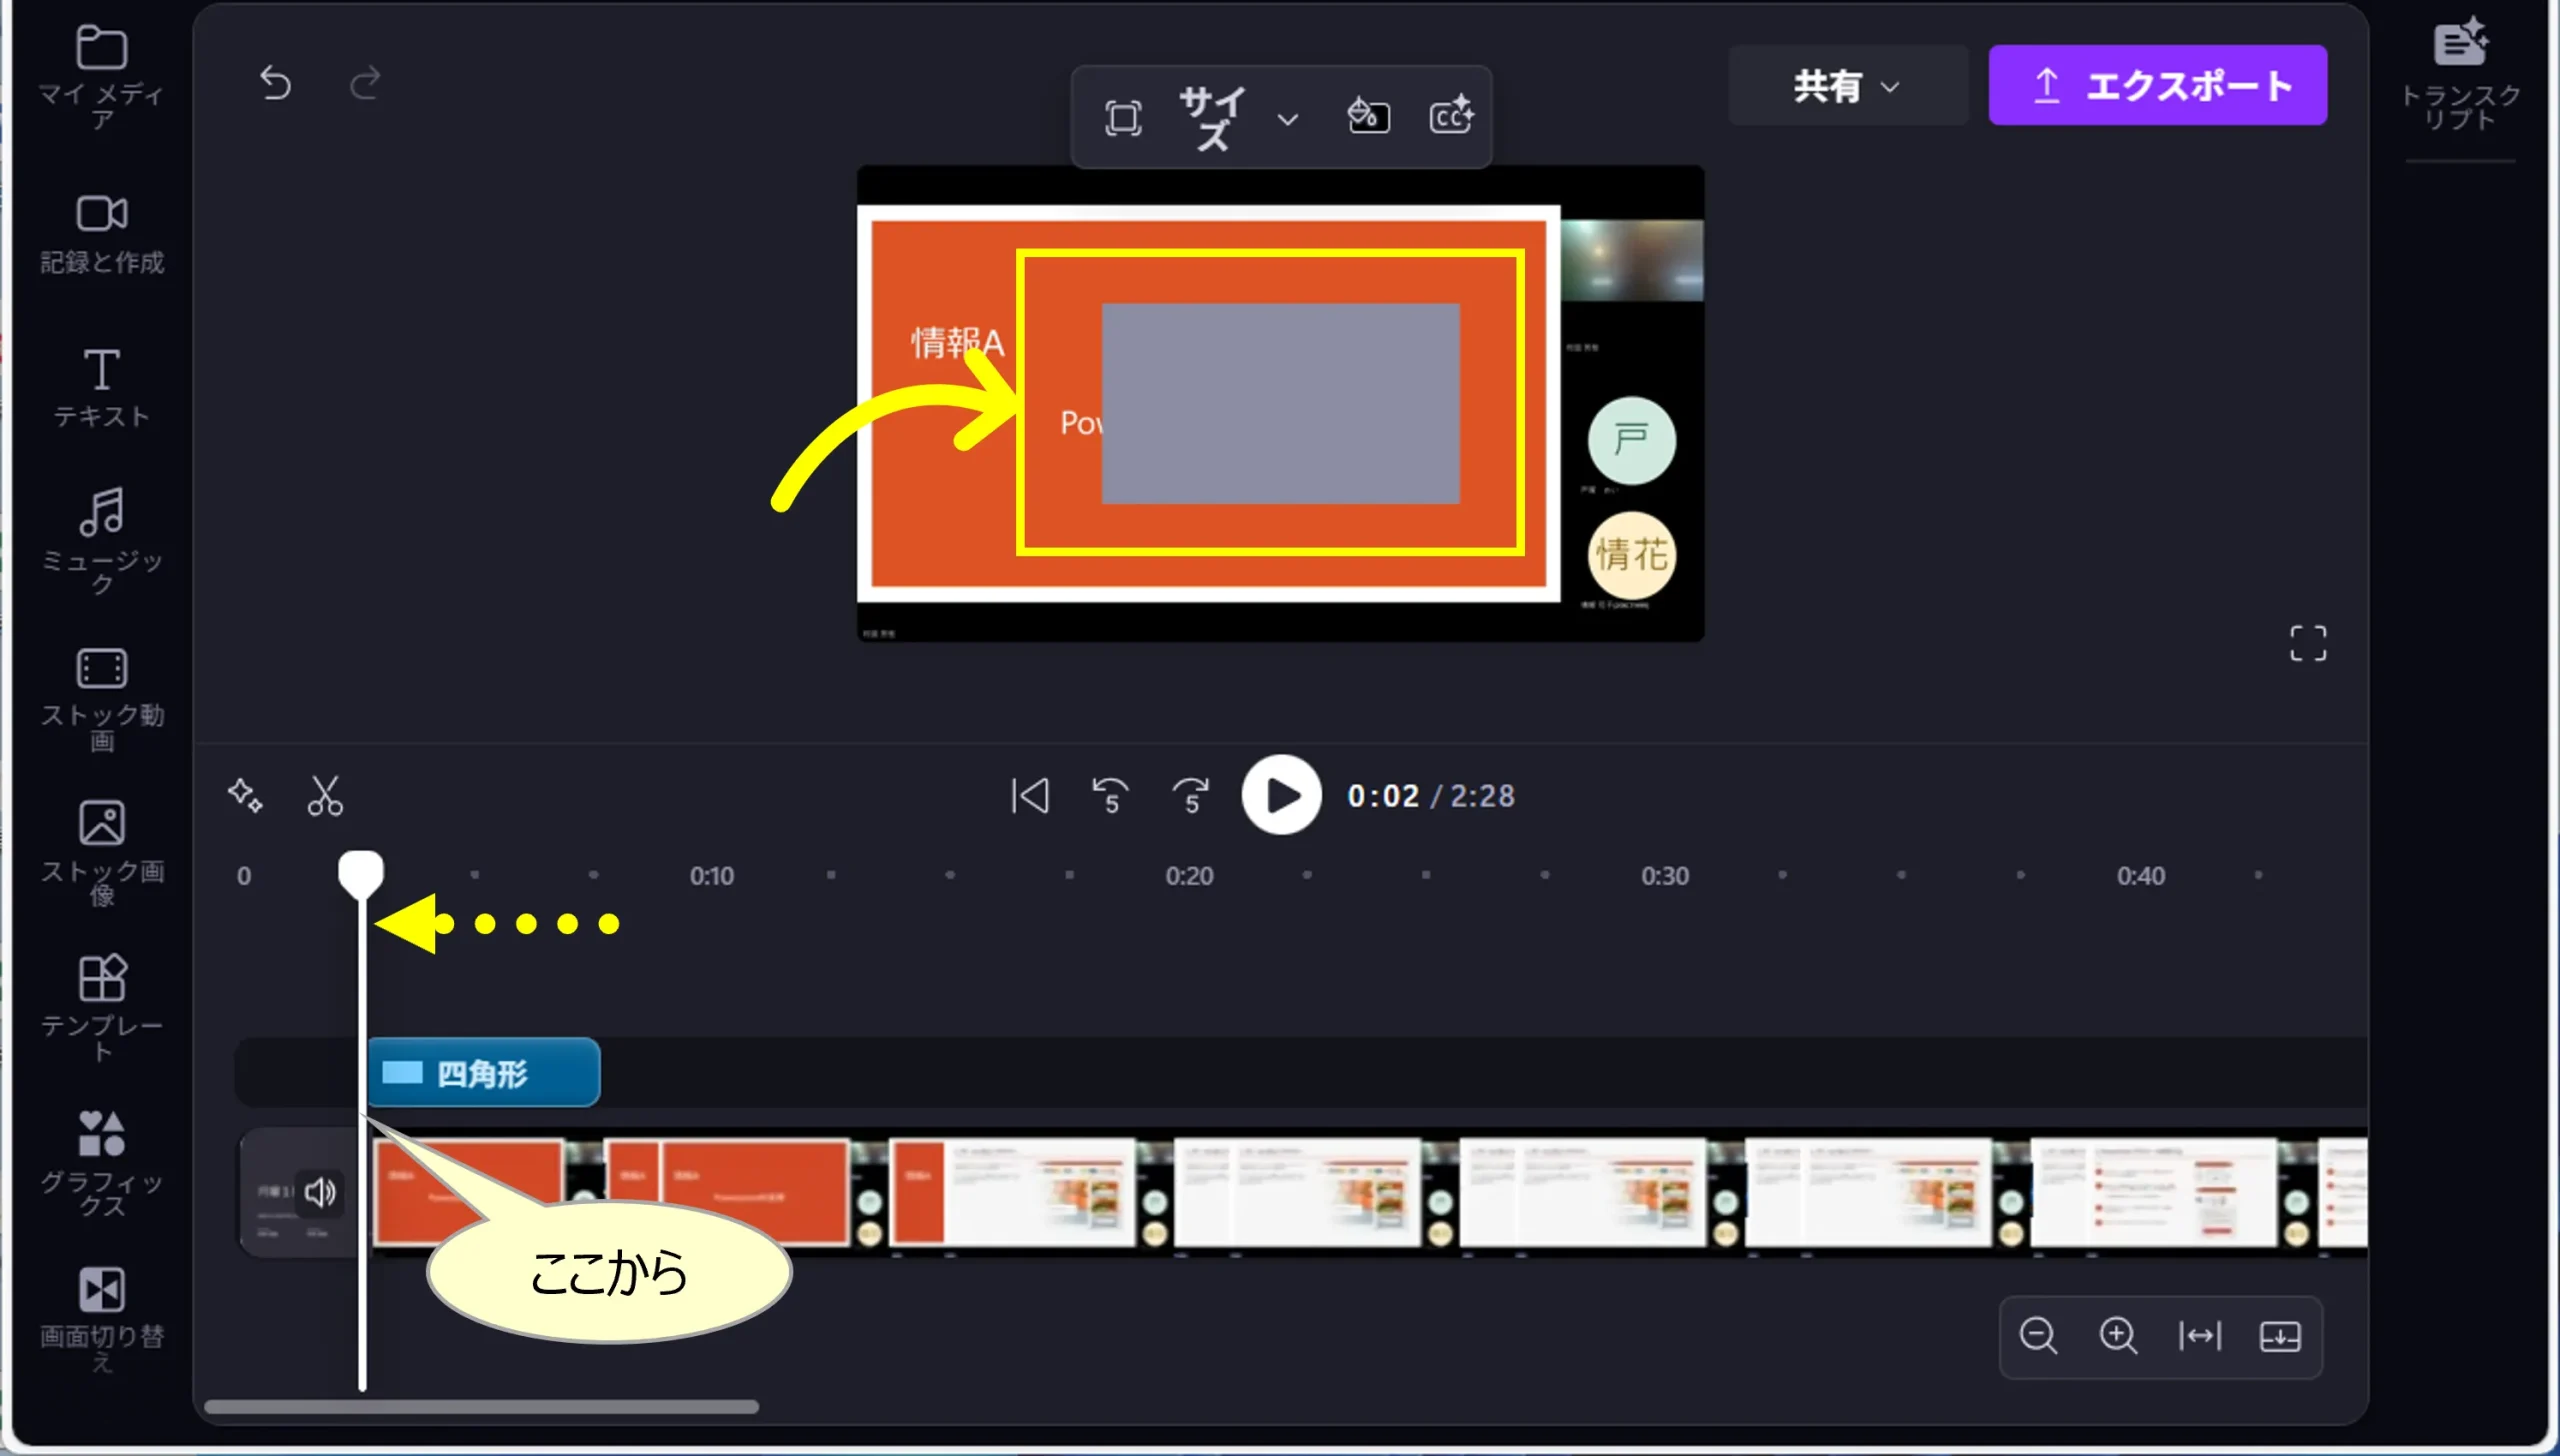This screenshot has height=1456, width=2560.
Task: Open the テキスト sidebar tab
Action: tap(101, 388)
